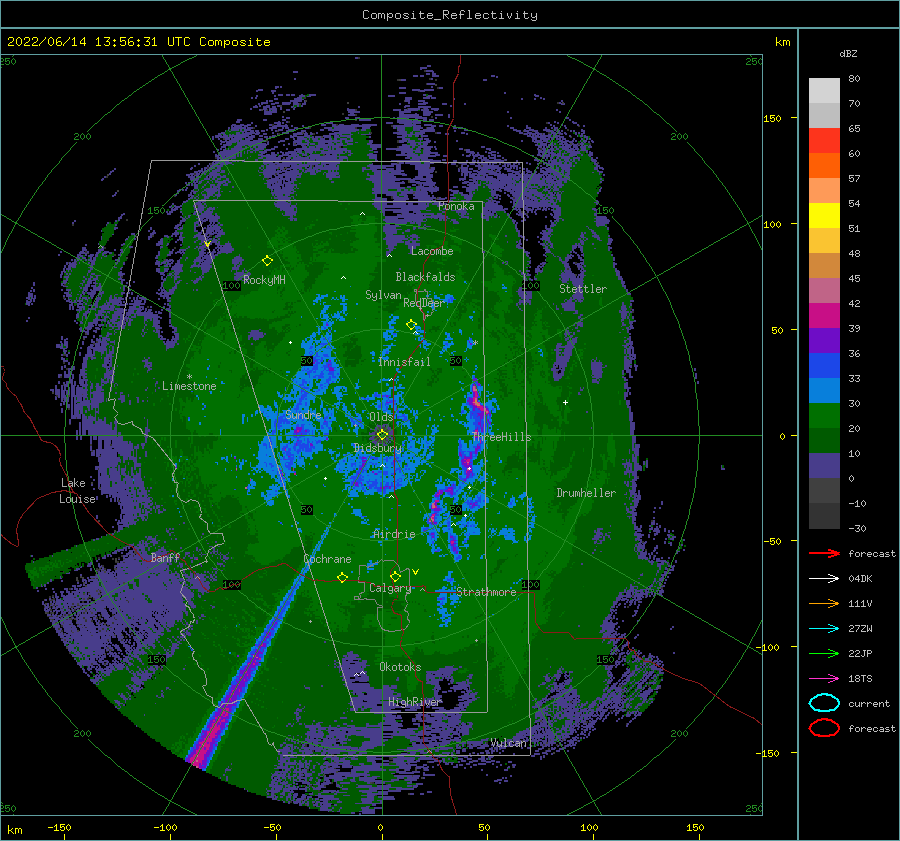
Task: Click the yellow diamond marker near RockyMH
Action: point(267,261)
